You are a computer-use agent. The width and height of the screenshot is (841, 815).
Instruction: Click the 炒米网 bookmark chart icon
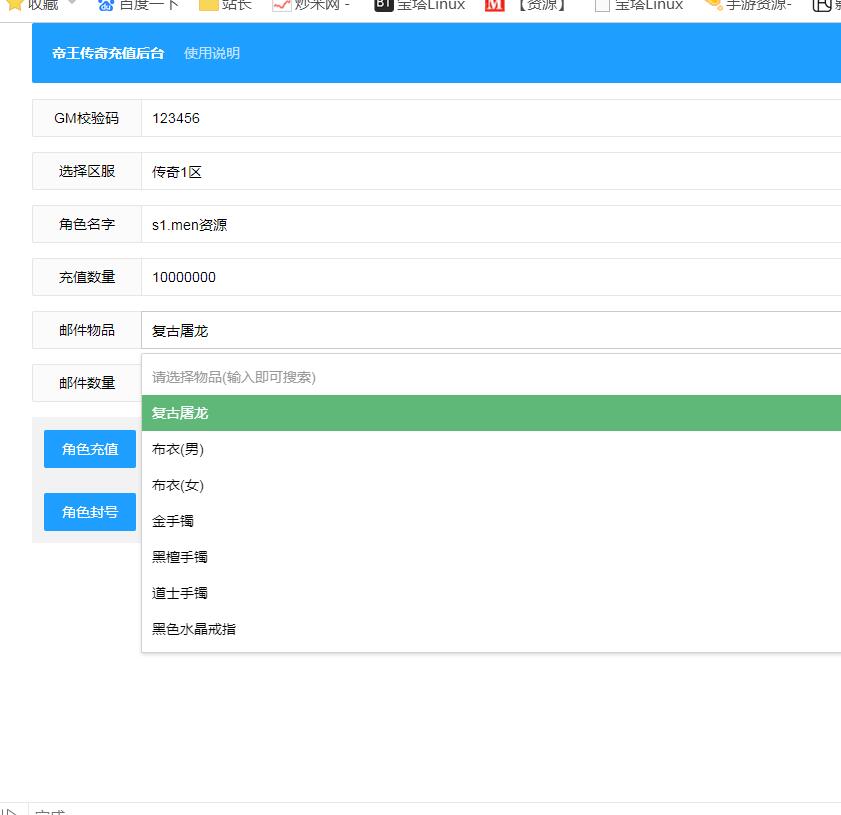point(281,5)
